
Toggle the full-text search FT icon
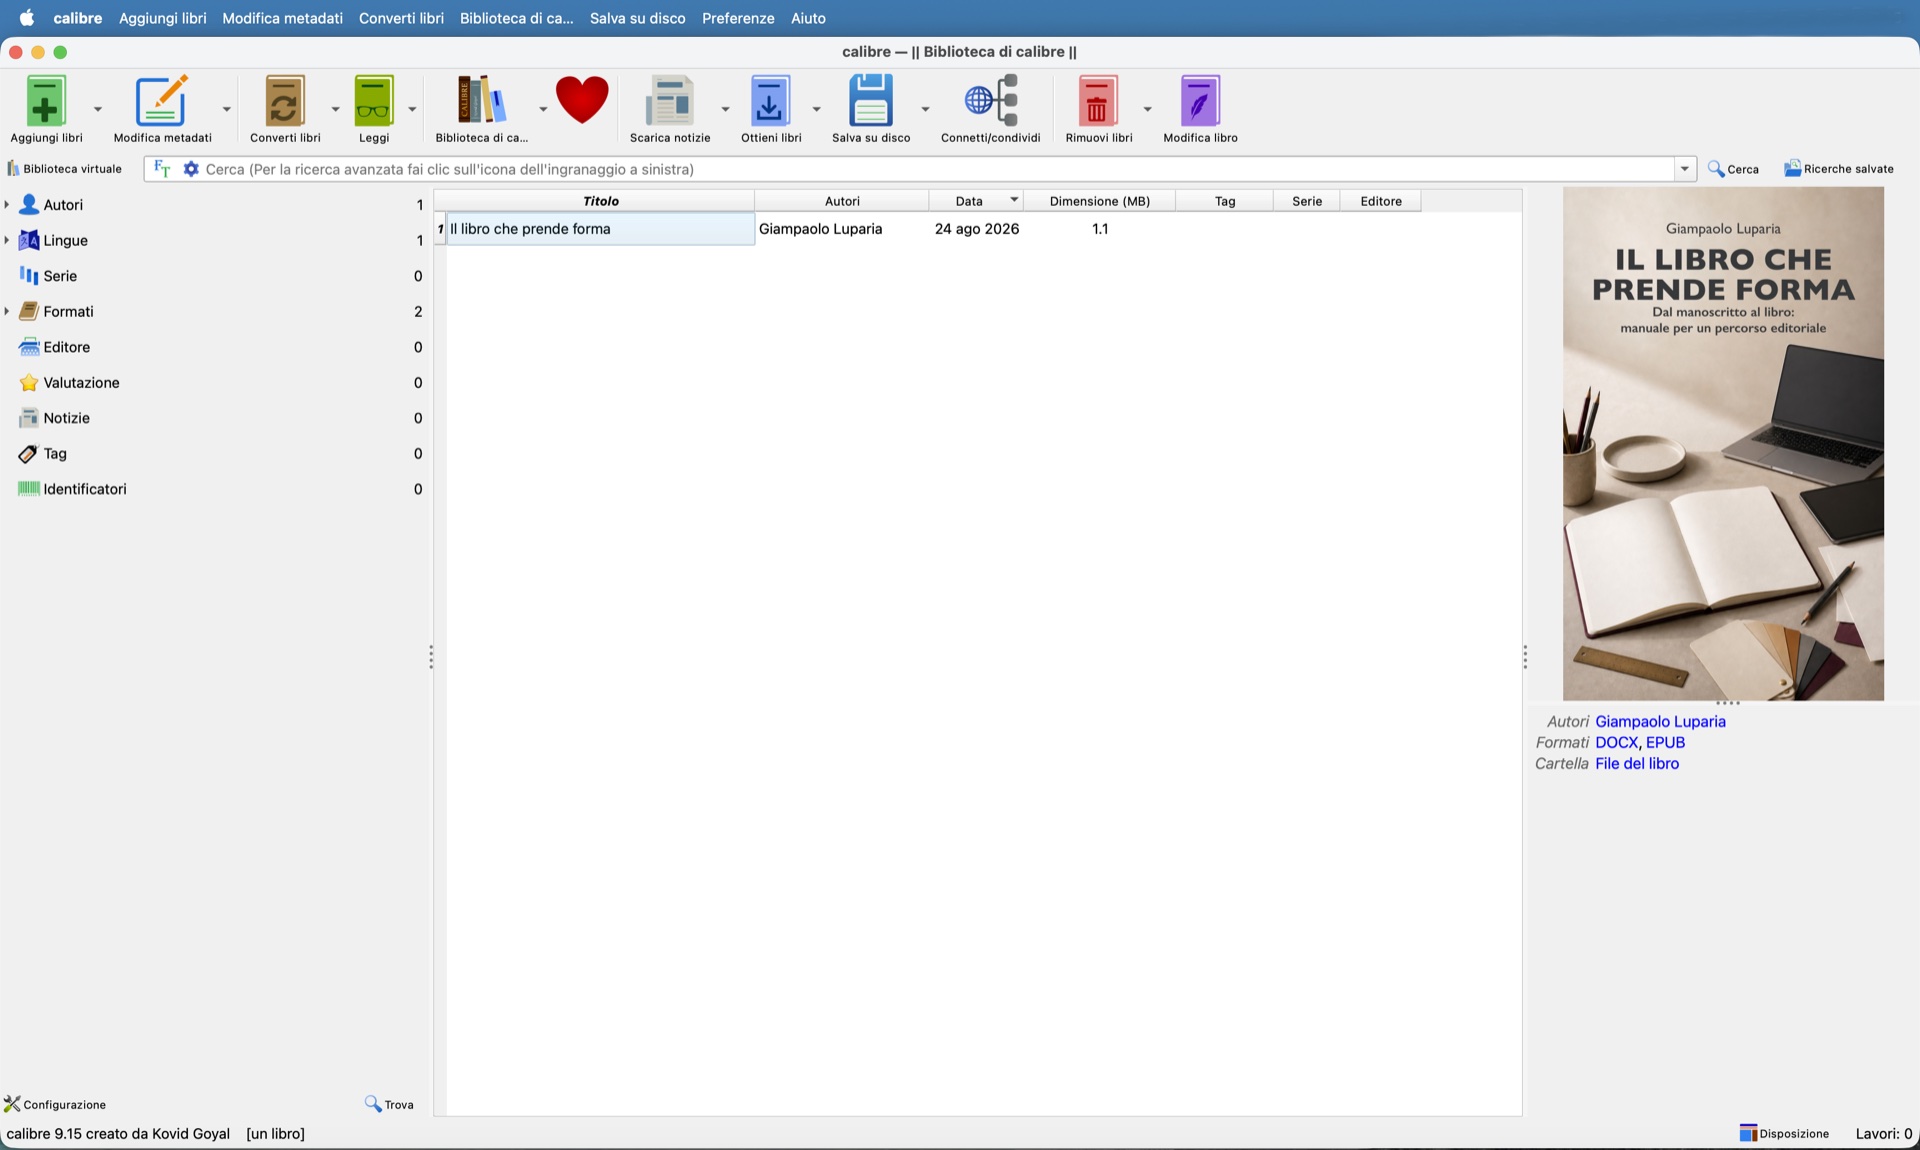click(162, 169)
